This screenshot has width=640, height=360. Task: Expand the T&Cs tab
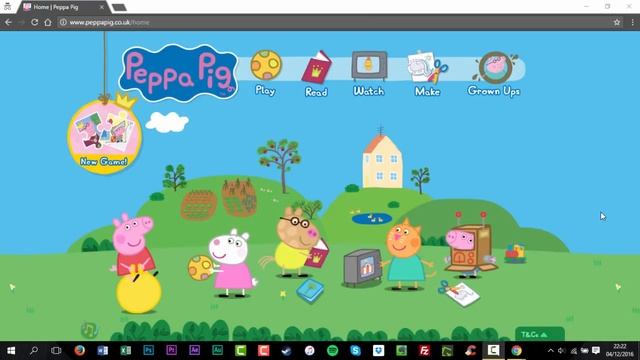point(540,334)
